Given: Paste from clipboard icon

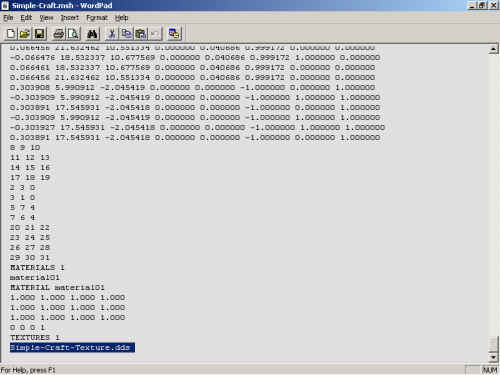Looking at the screenshot, I should click(141, 34).
